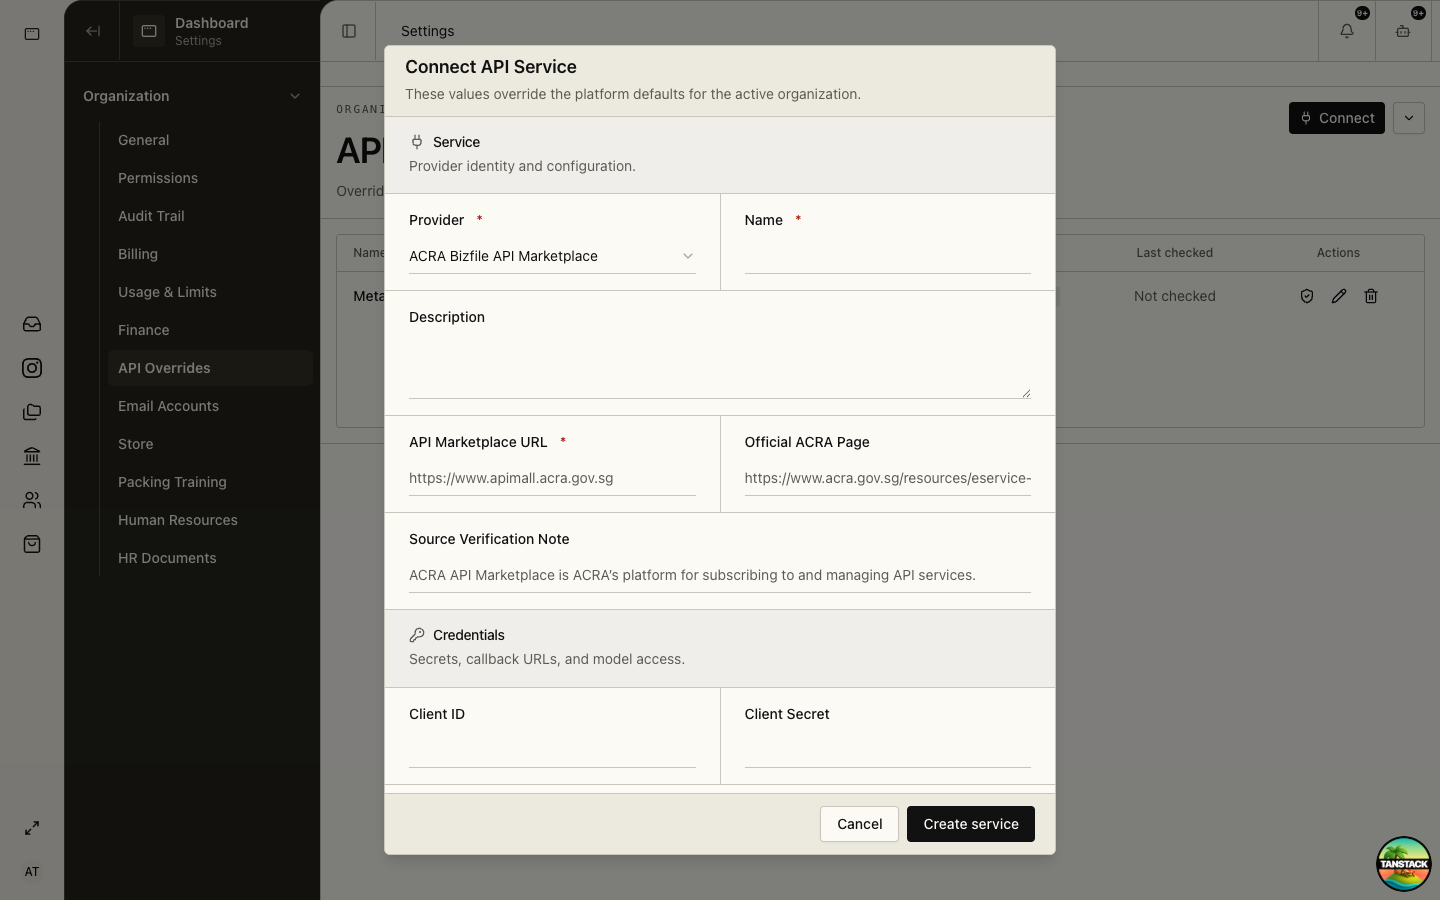Image resolution: width=1440 pixels, height=900 pixels.
Task: Focus the API Marketplace URL field
Action: click(x=552, y=478)
